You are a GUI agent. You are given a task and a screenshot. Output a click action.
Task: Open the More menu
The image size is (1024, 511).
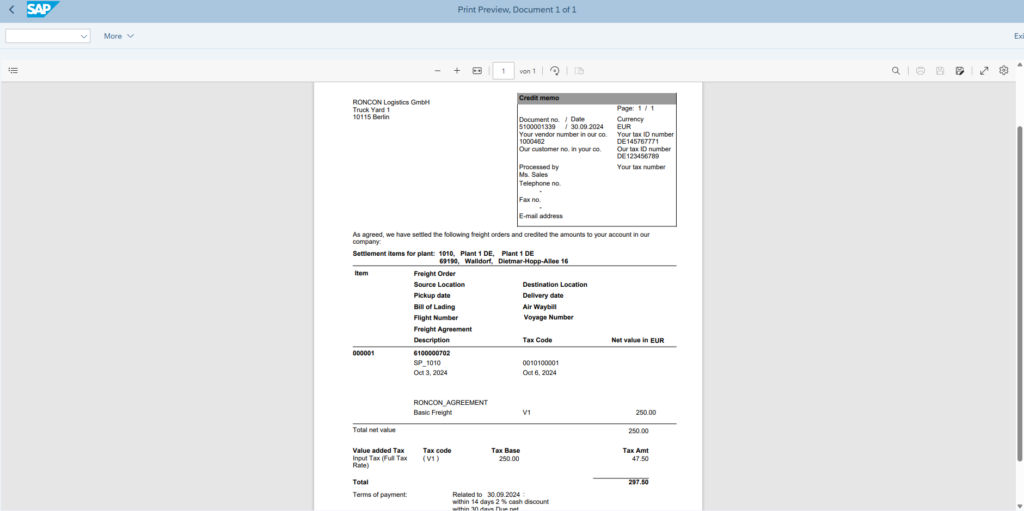[x=119, y=36]
